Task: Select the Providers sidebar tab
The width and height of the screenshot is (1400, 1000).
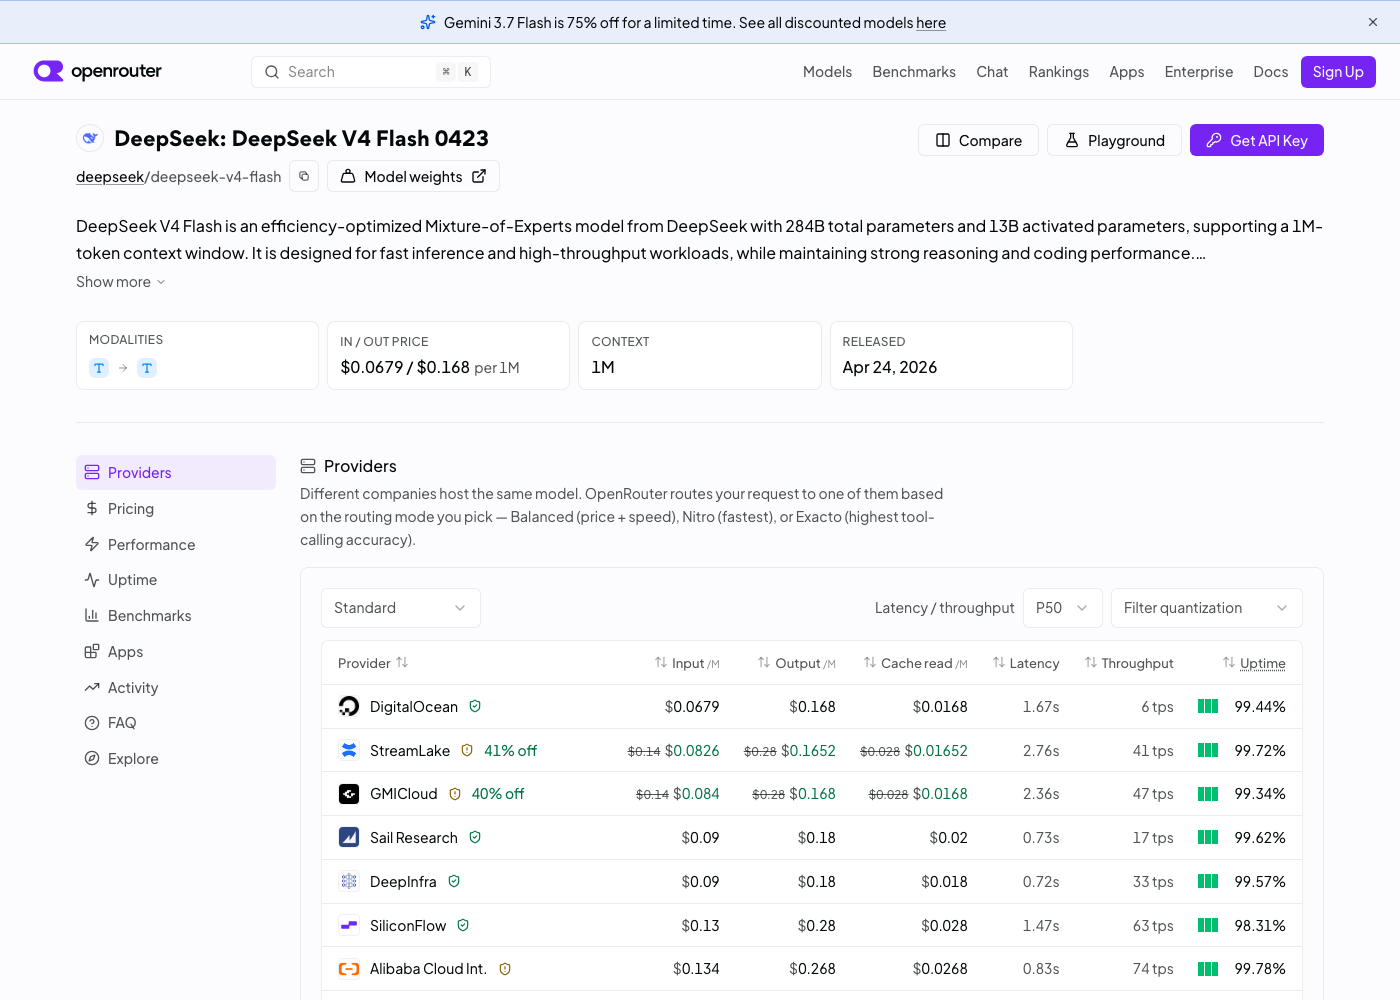Action: [176, 473]
